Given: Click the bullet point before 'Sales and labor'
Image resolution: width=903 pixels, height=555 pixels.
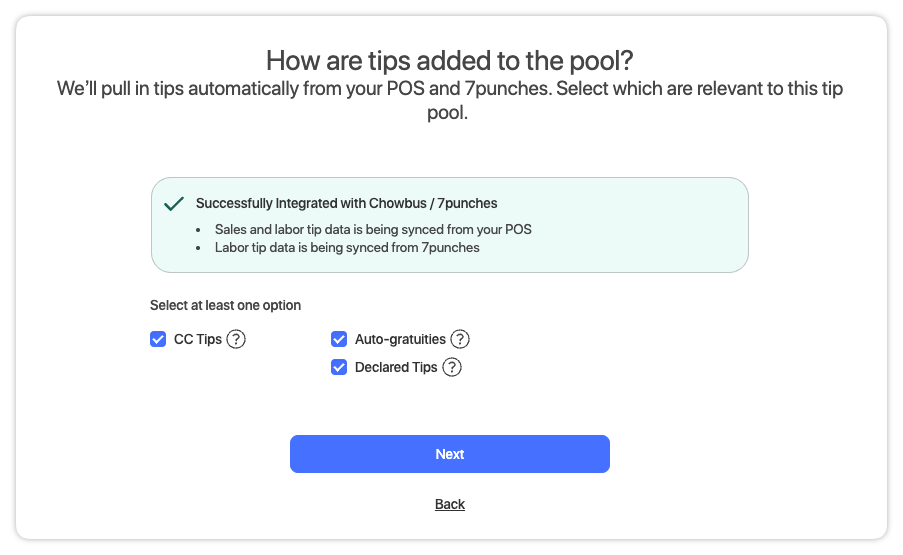Looking at the screenshot, I should pyautogui.click(x=201, y=230).
